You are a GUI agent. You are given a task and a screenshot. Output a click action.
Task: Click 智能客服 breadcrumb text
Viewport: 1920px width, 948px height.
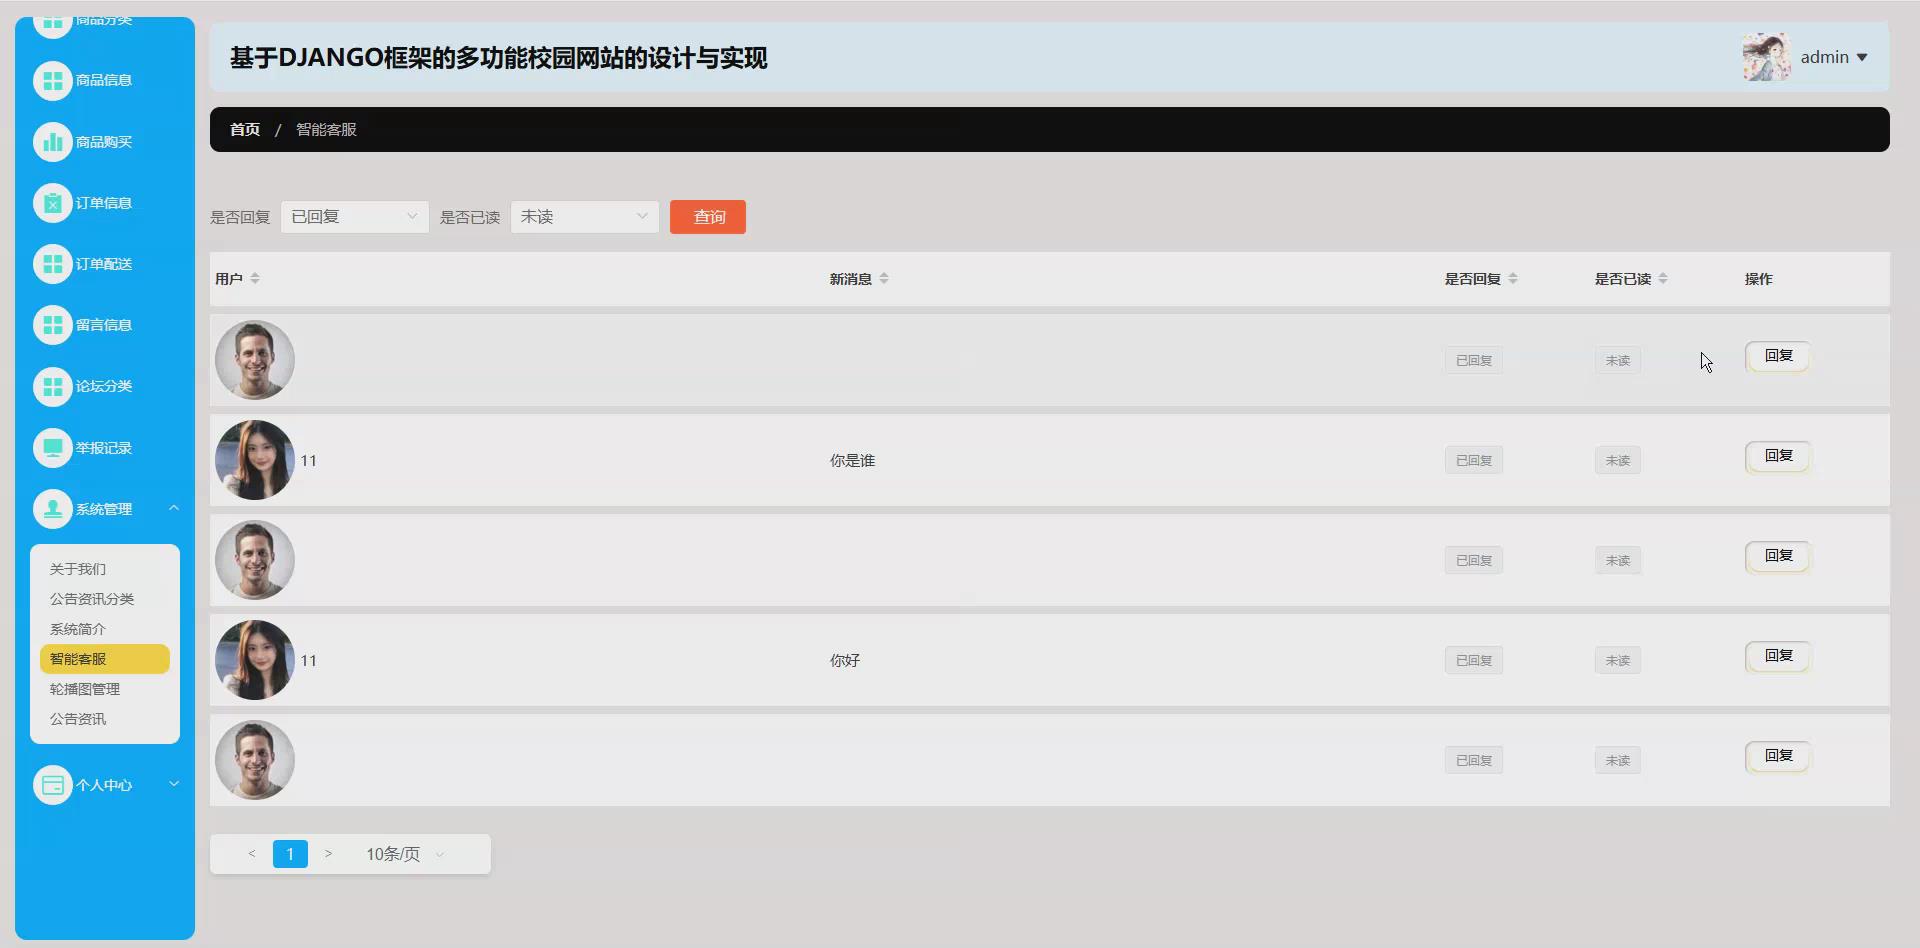click(326, 130)
